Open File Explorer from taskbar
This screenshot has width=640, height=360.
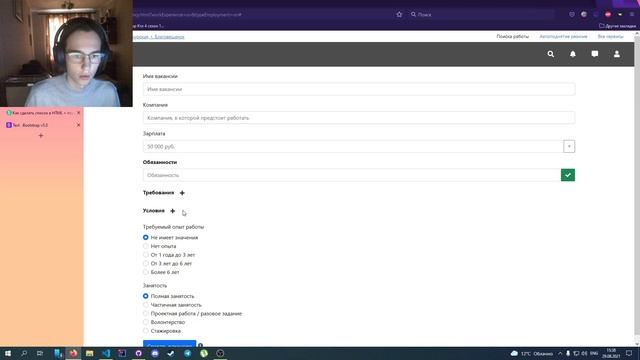pos(89,353)
